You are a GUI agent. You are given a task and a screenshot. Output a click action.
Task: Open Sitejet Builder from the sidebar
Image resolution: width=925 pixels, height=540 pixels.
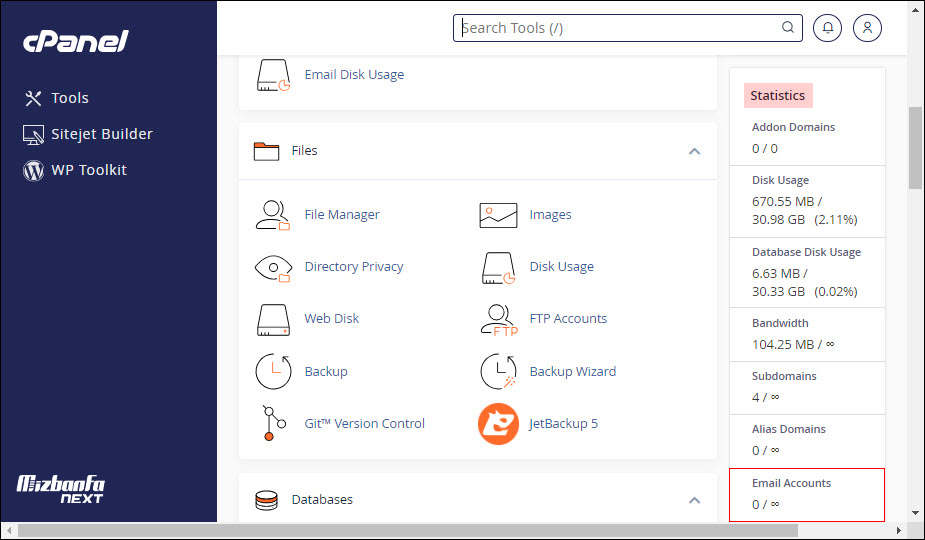(101, 134)
